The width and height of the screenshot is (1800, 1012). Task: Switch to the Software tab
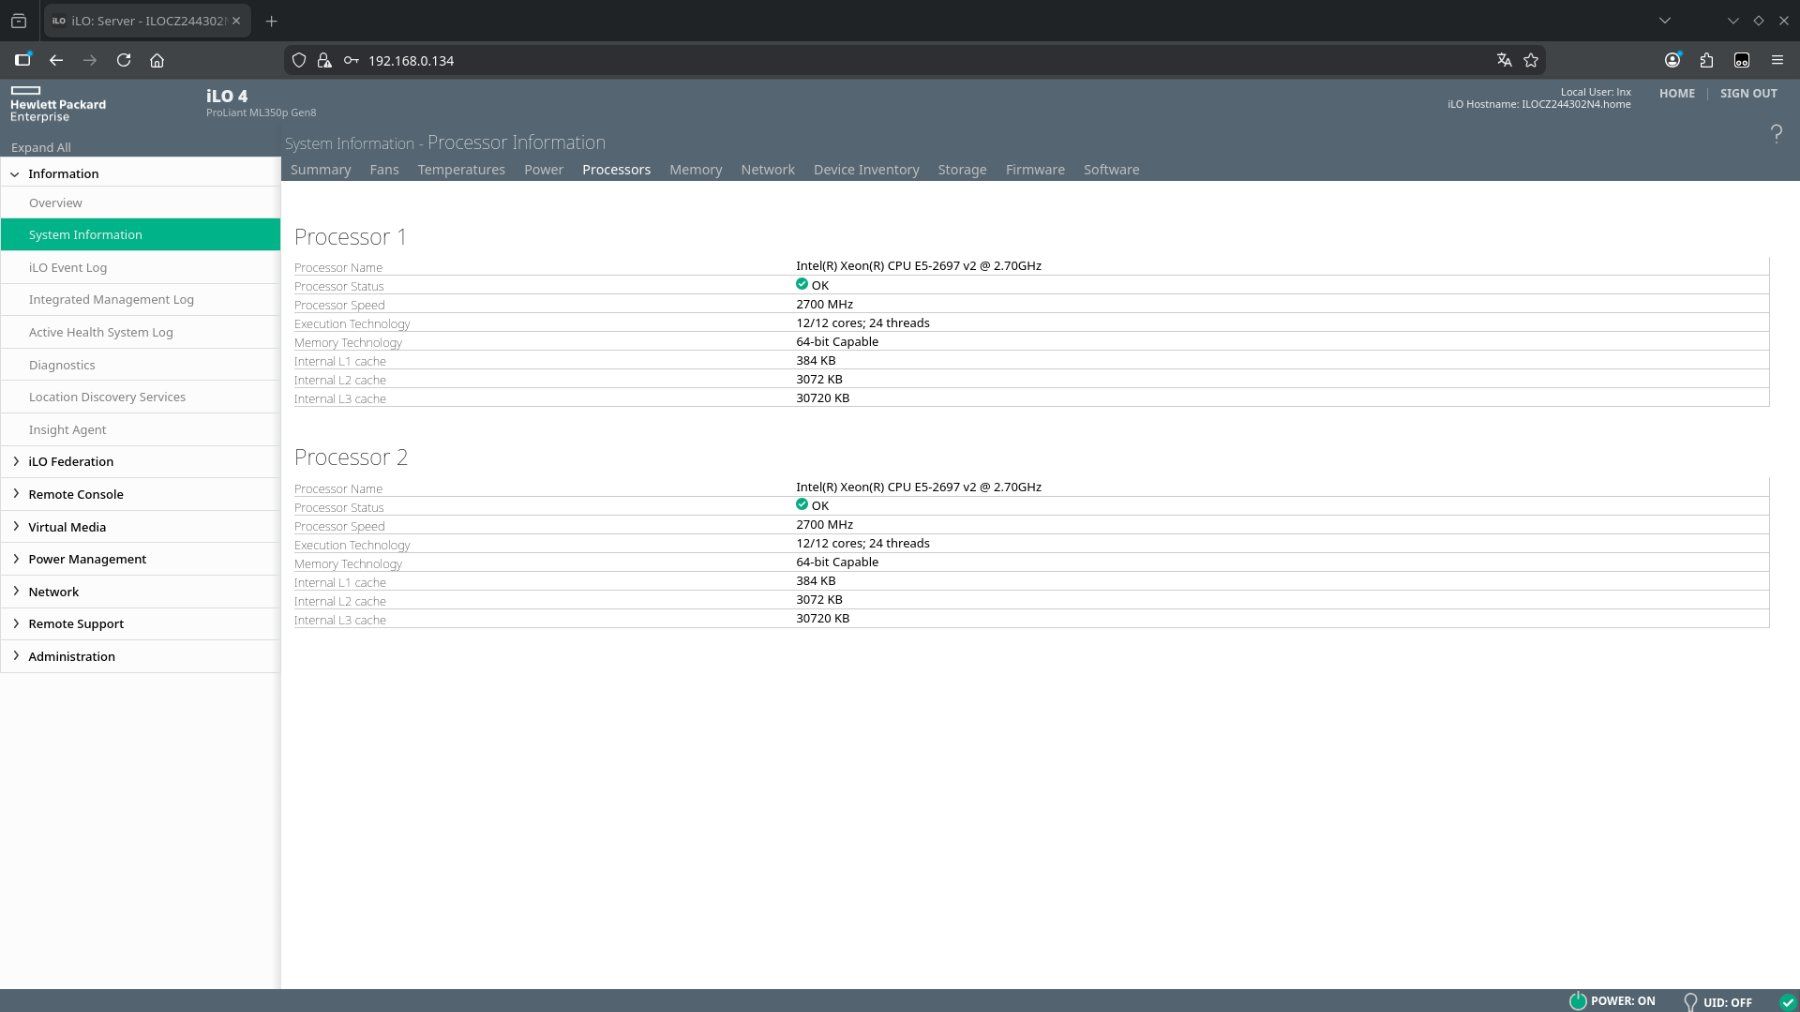(x=1111, y=170)
